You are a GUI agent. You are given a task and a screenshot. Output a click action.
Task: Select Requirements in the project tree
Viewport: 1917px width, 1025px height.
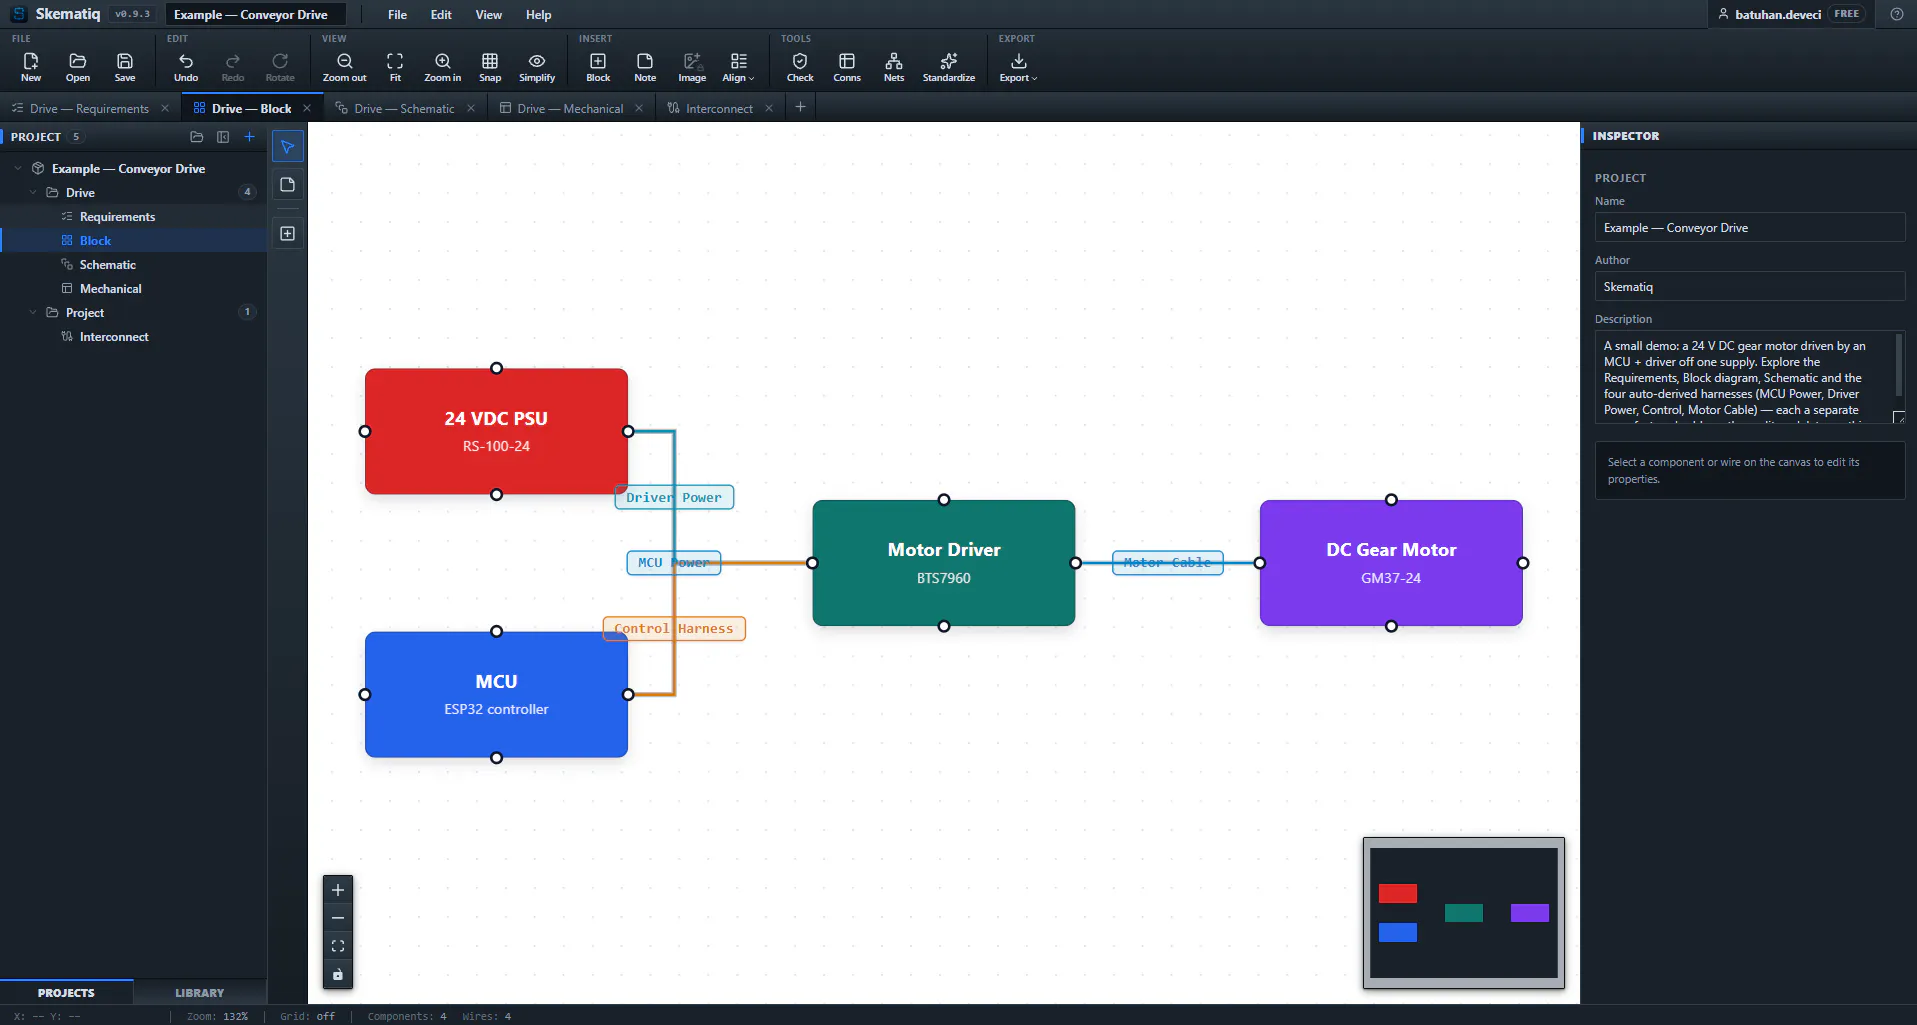pos(117,216)
